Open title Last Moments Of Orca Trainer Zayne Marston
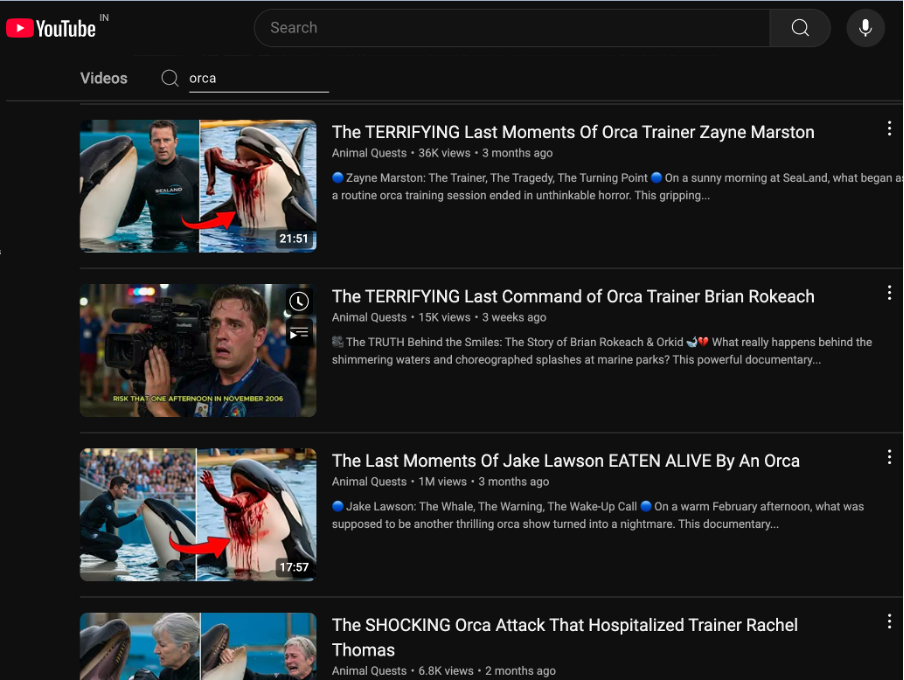 point(573,132)
